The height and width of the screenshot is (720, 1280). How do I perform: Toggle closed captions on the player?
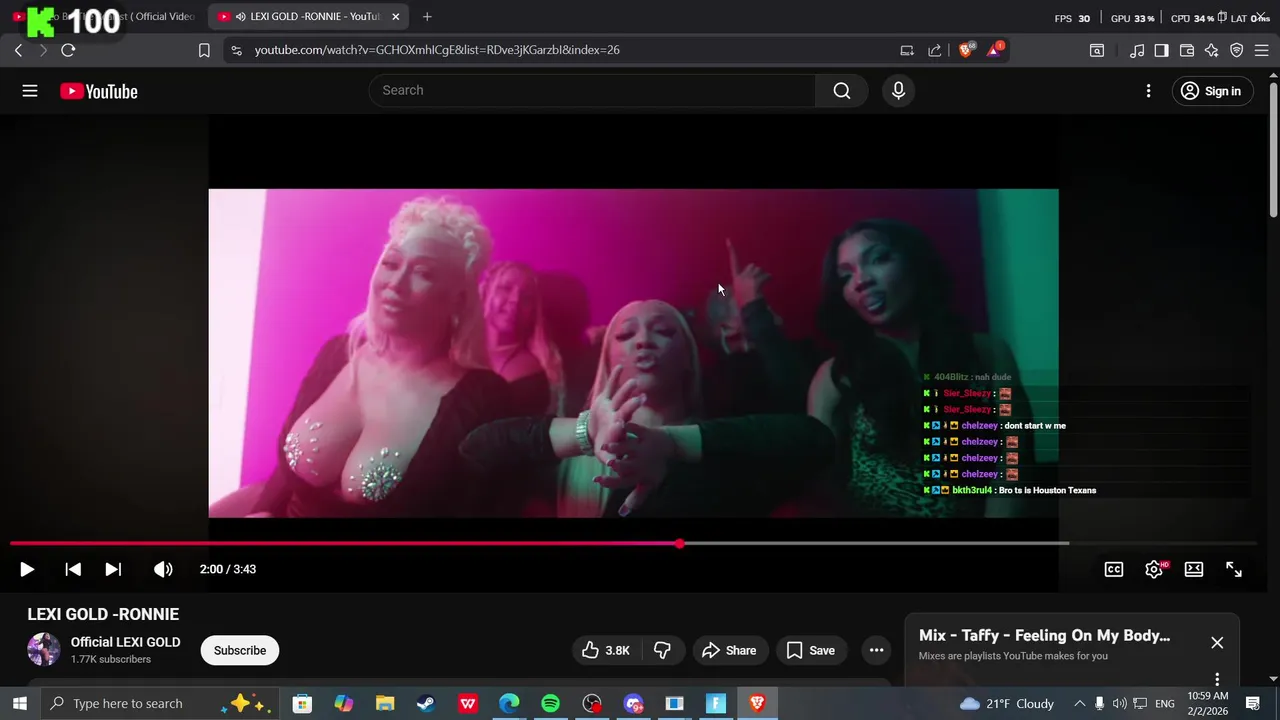click(1114, 569)
